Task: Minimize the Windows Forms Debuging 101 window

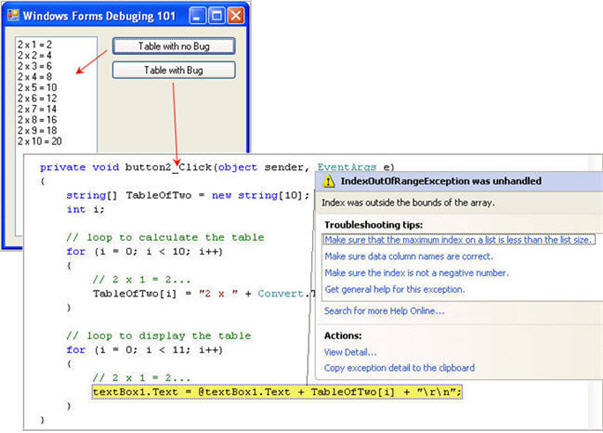Action: click(197, 16)
